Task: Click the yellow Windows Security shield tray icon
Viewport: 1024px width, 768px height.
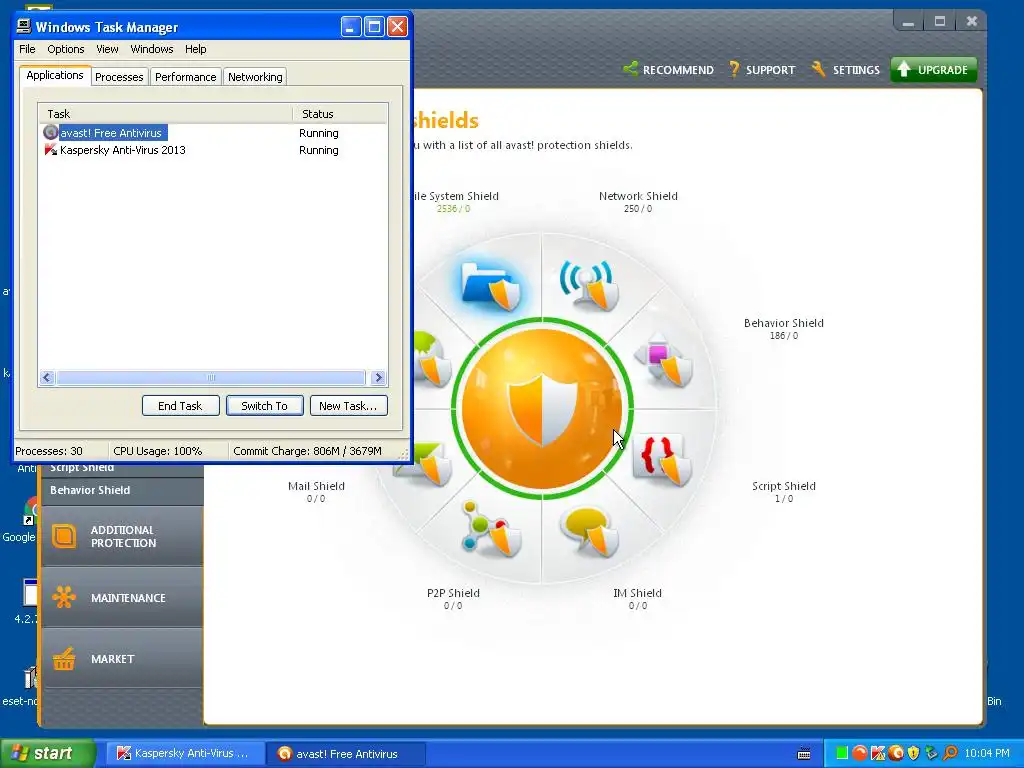Action: pyautogui.click(x=914, y=753)
